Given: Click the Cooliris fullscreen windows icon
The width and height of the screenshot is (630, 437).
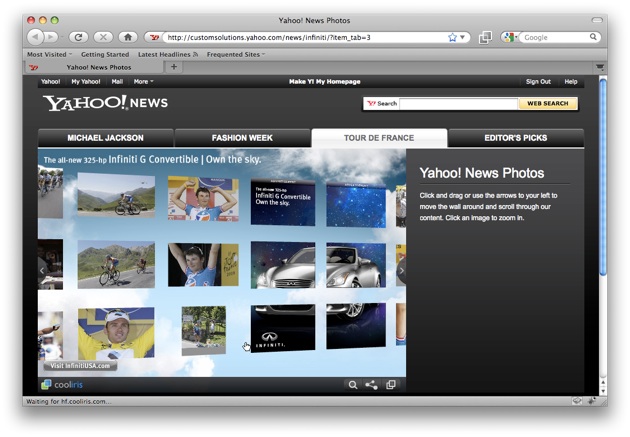Looking at the screenshot, I should point(391,385).
